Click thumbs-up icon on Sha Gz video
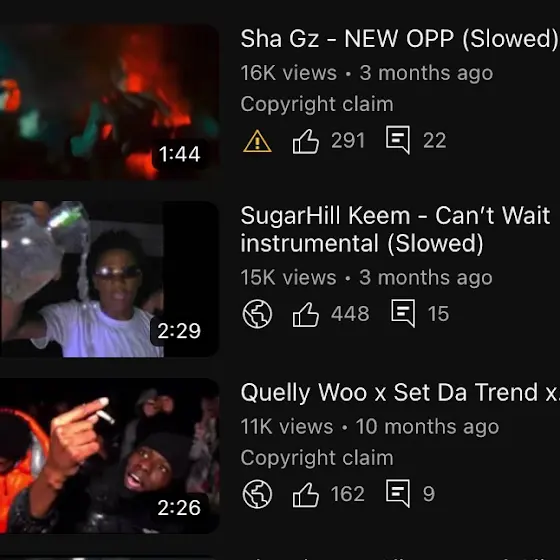560x560 pixels. point(306,141)
